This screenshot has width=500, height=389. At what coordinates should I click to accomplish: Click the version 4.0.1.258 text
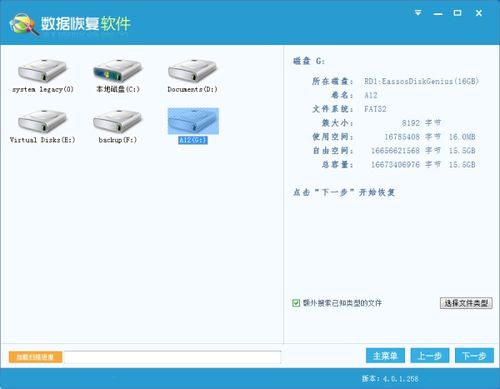pyautogui.click(x=390, y=379)
